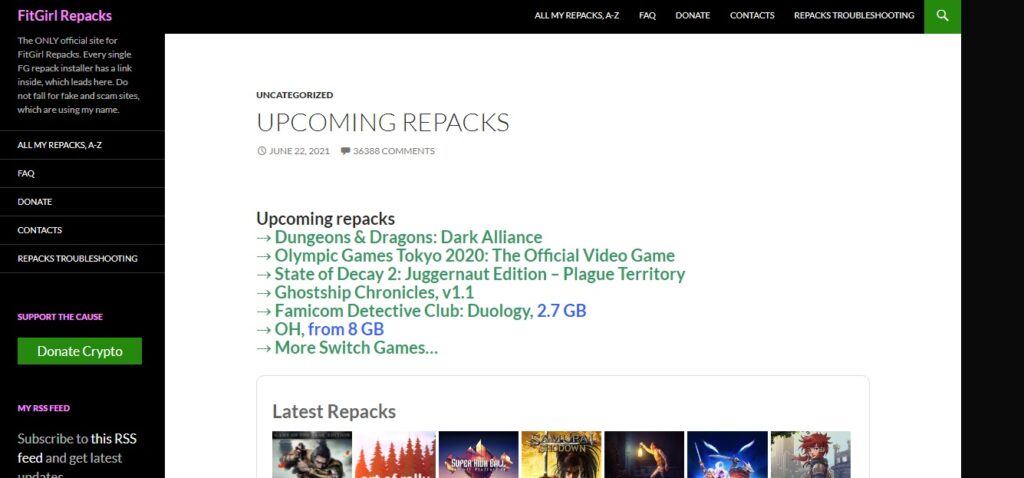Screen dimensions: 1024x478
Task: Click the 'from 8 GB' size text
Action: tap(346, 329)
